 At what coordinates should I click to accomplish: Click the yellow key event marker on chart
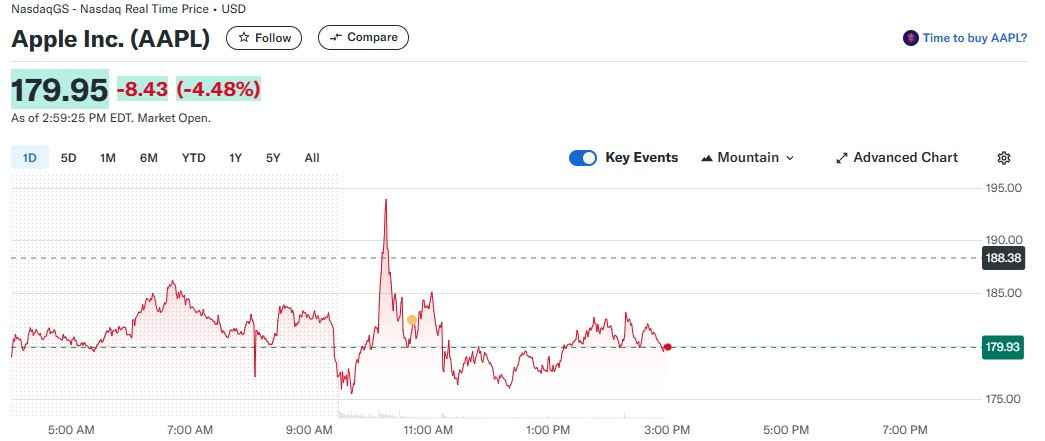(x=412, y=320)
